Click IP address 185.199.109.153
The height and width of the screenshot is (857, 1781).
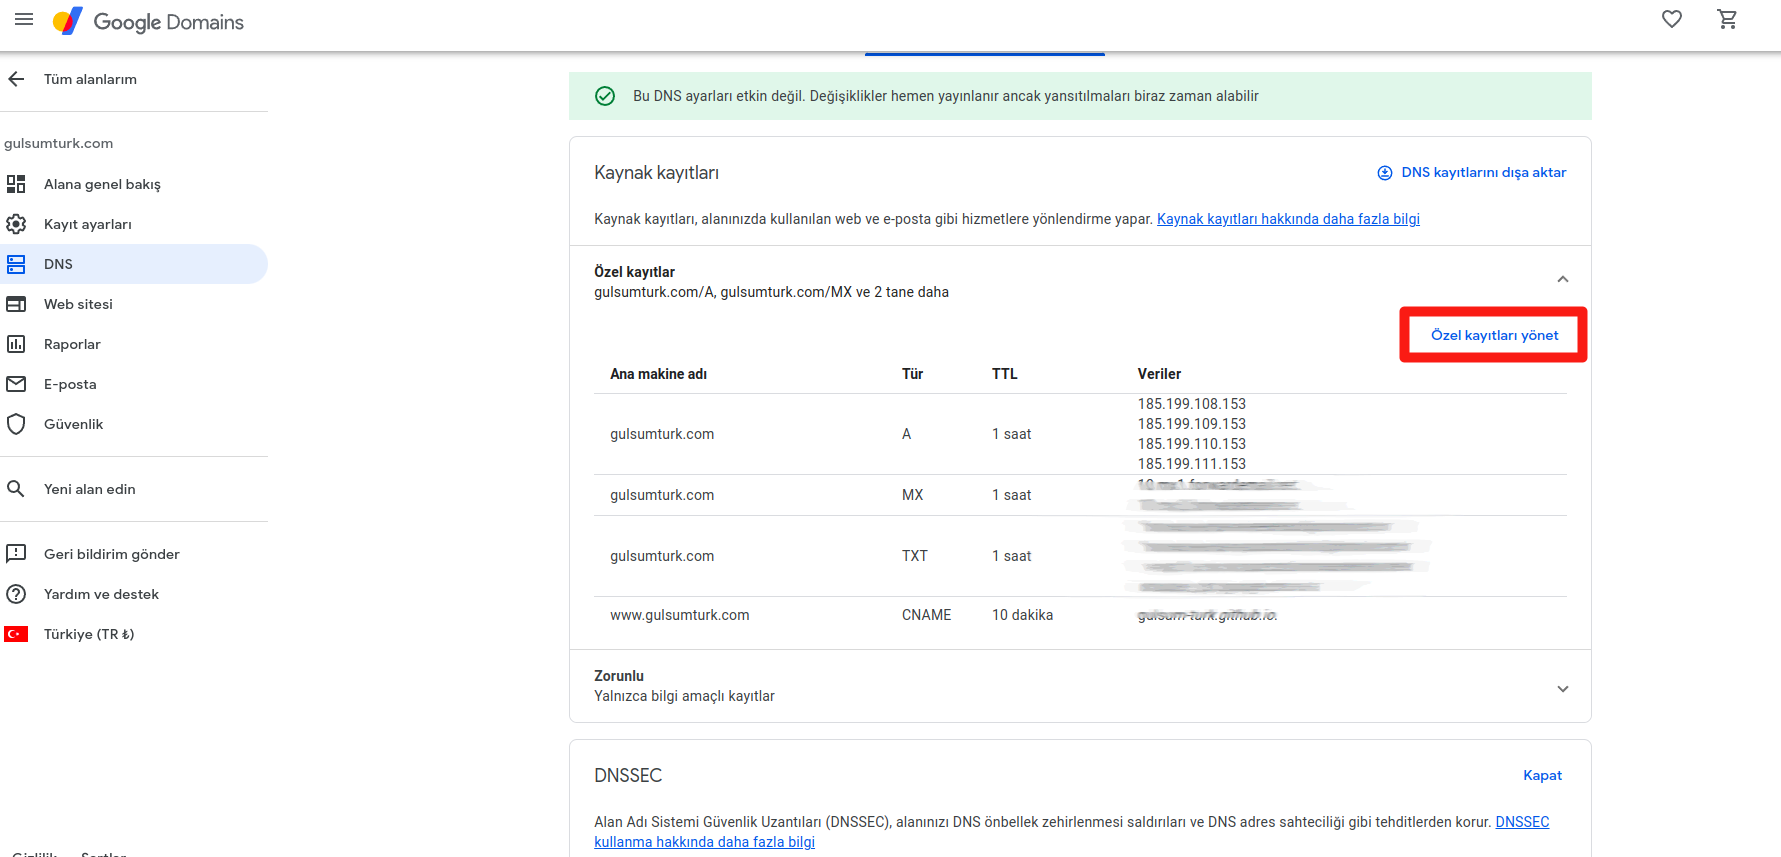pyautogui.click(x=1192, y=424)
